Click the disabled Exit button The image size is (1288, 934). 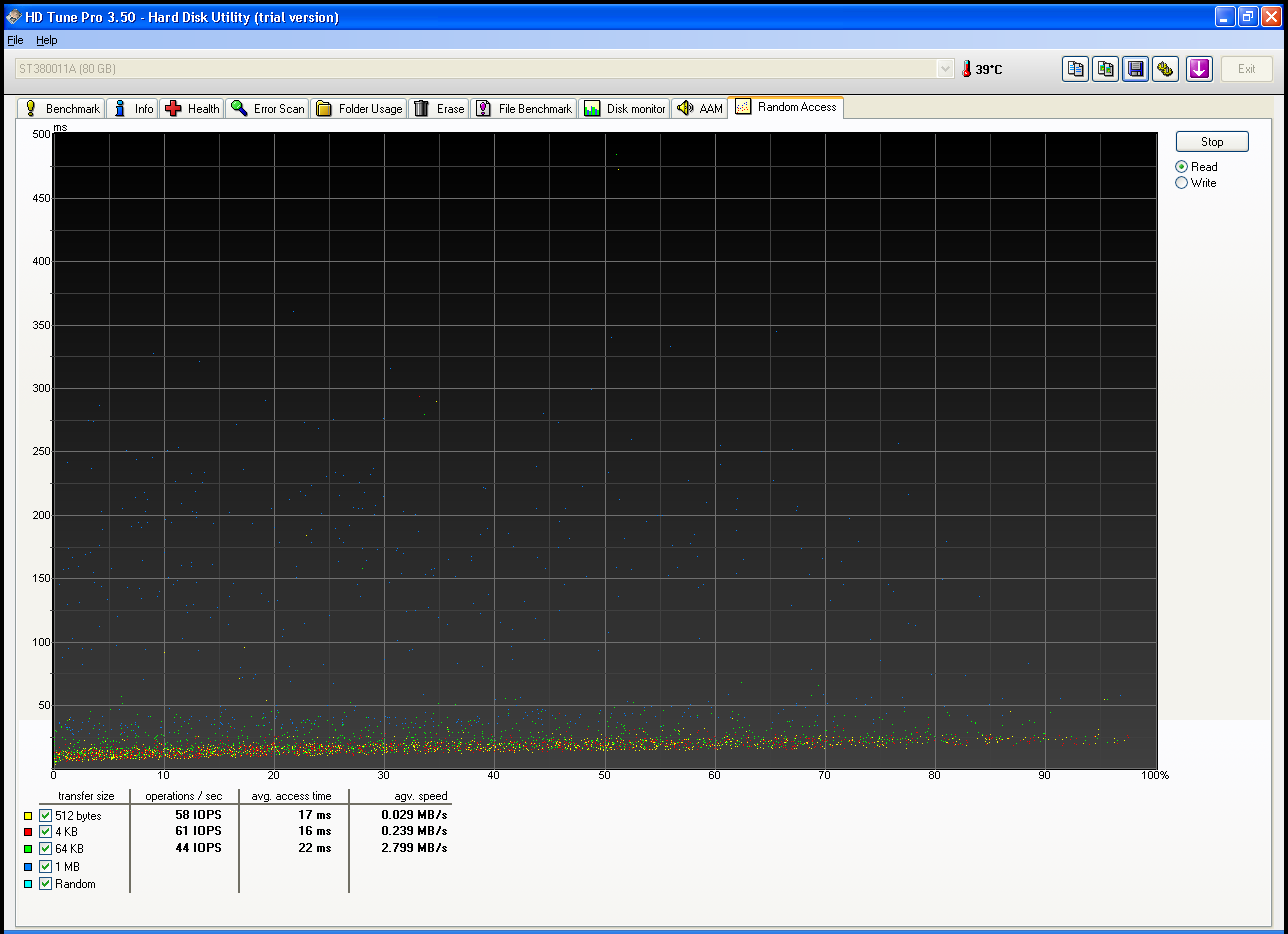pos(1246,69)
